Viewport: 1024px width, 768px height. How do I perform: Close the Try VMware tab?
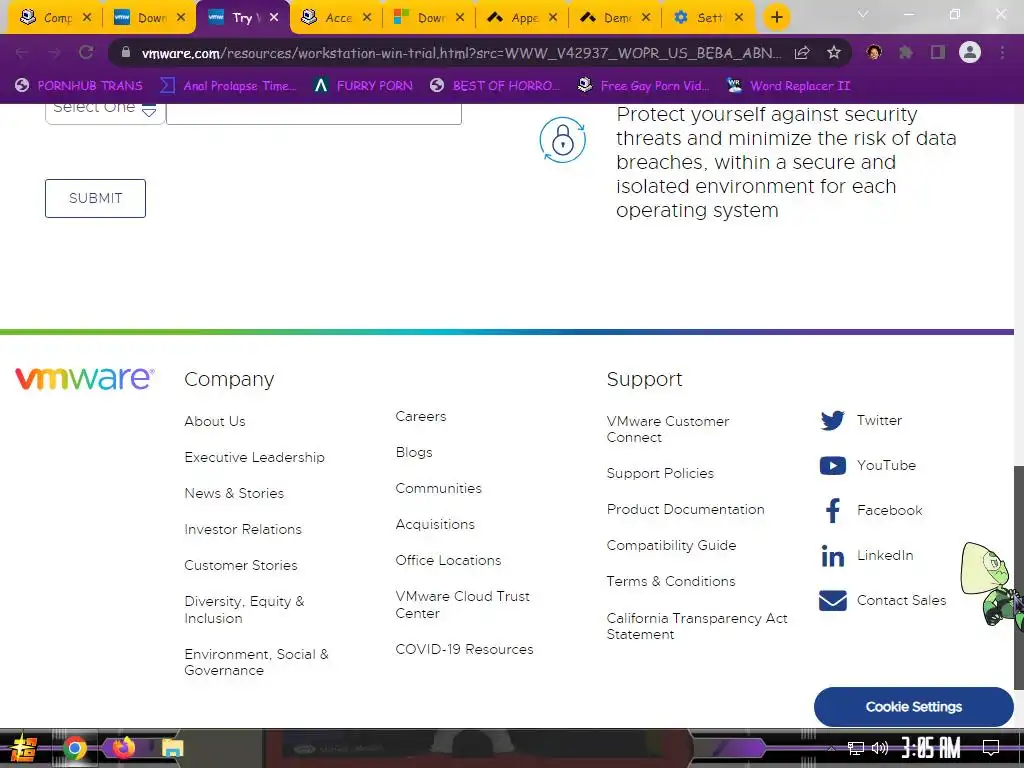tap(274, 18)
